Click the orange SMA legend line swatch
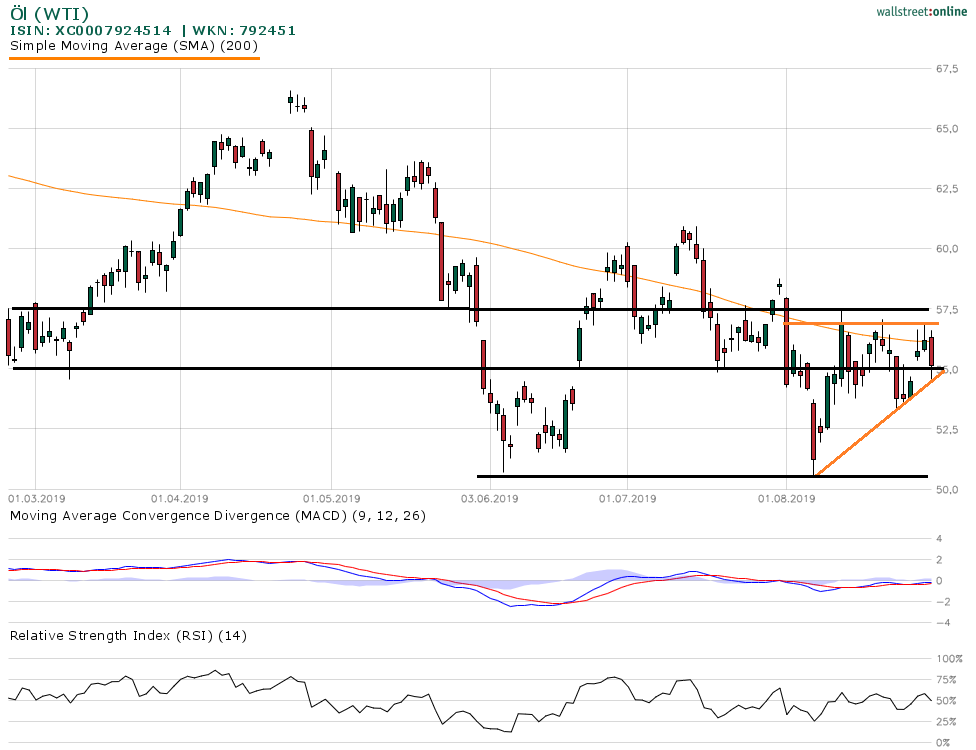 134,58
